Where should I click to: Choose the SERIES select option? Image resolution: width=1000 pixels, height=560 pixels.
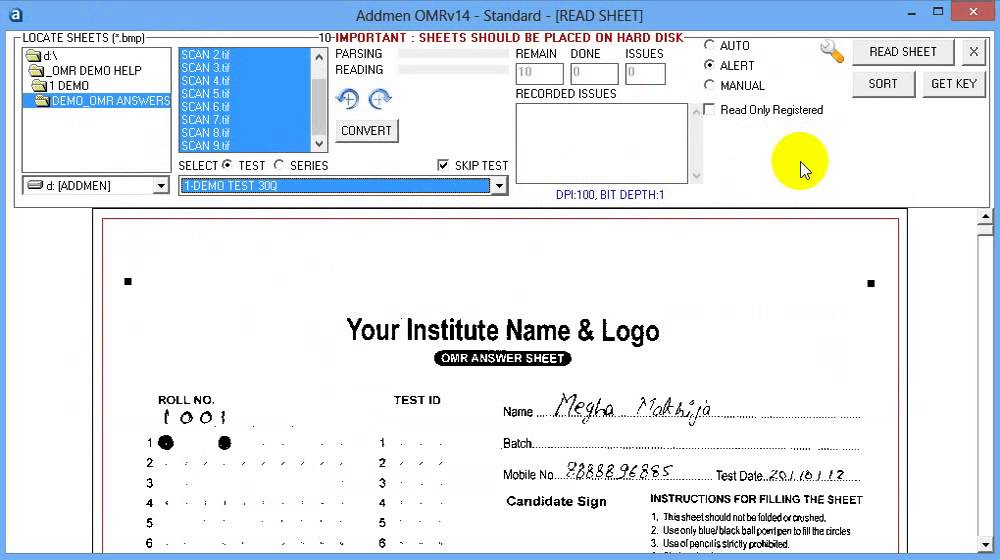click(279, 165)
